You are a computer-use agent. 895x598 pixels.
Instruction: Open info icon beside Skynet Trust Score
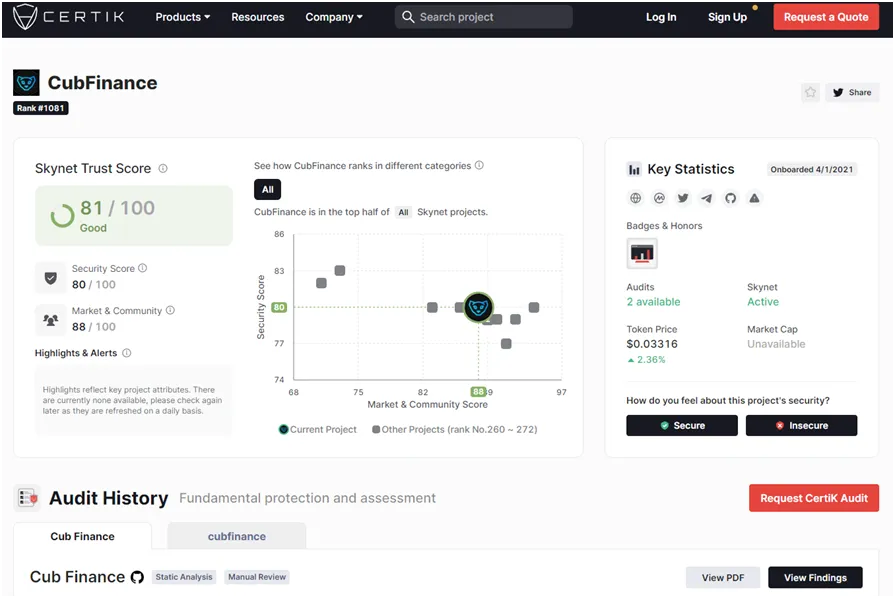pos(163,168)
